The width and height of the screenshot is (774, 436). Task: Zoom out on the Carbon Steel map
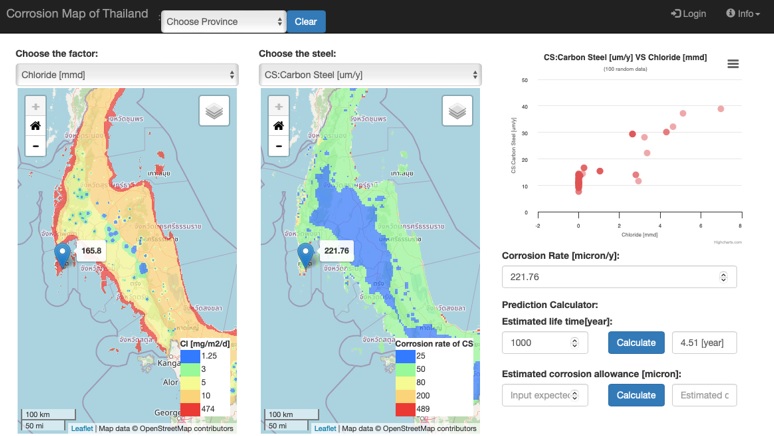click(x=279, y=146)
